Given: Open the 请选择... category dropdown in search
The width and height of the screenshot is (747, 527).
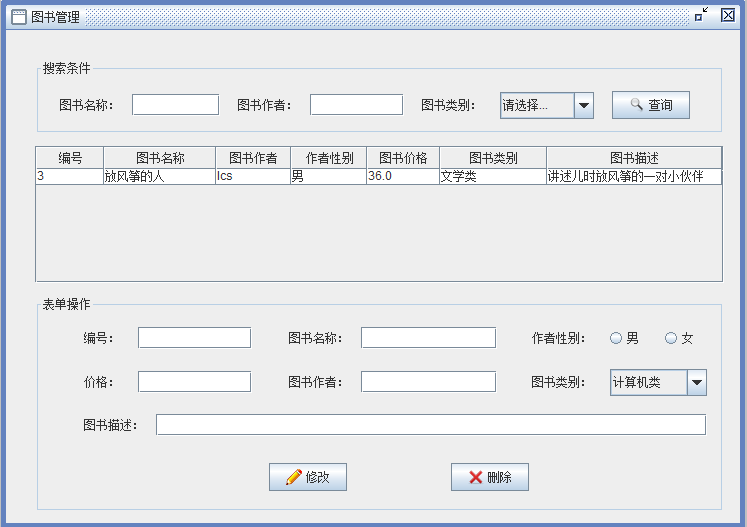Looking at the screenshot, I should (546, 105).
